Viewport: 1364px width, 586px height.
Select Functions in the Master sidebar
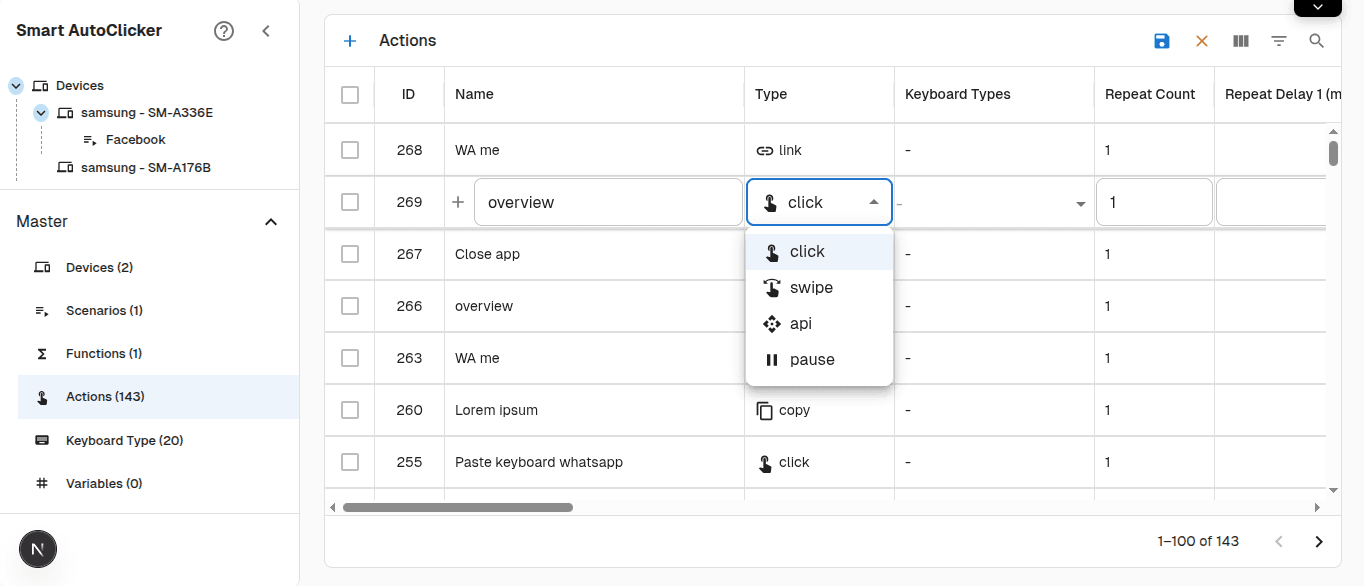tap(102, 353)
